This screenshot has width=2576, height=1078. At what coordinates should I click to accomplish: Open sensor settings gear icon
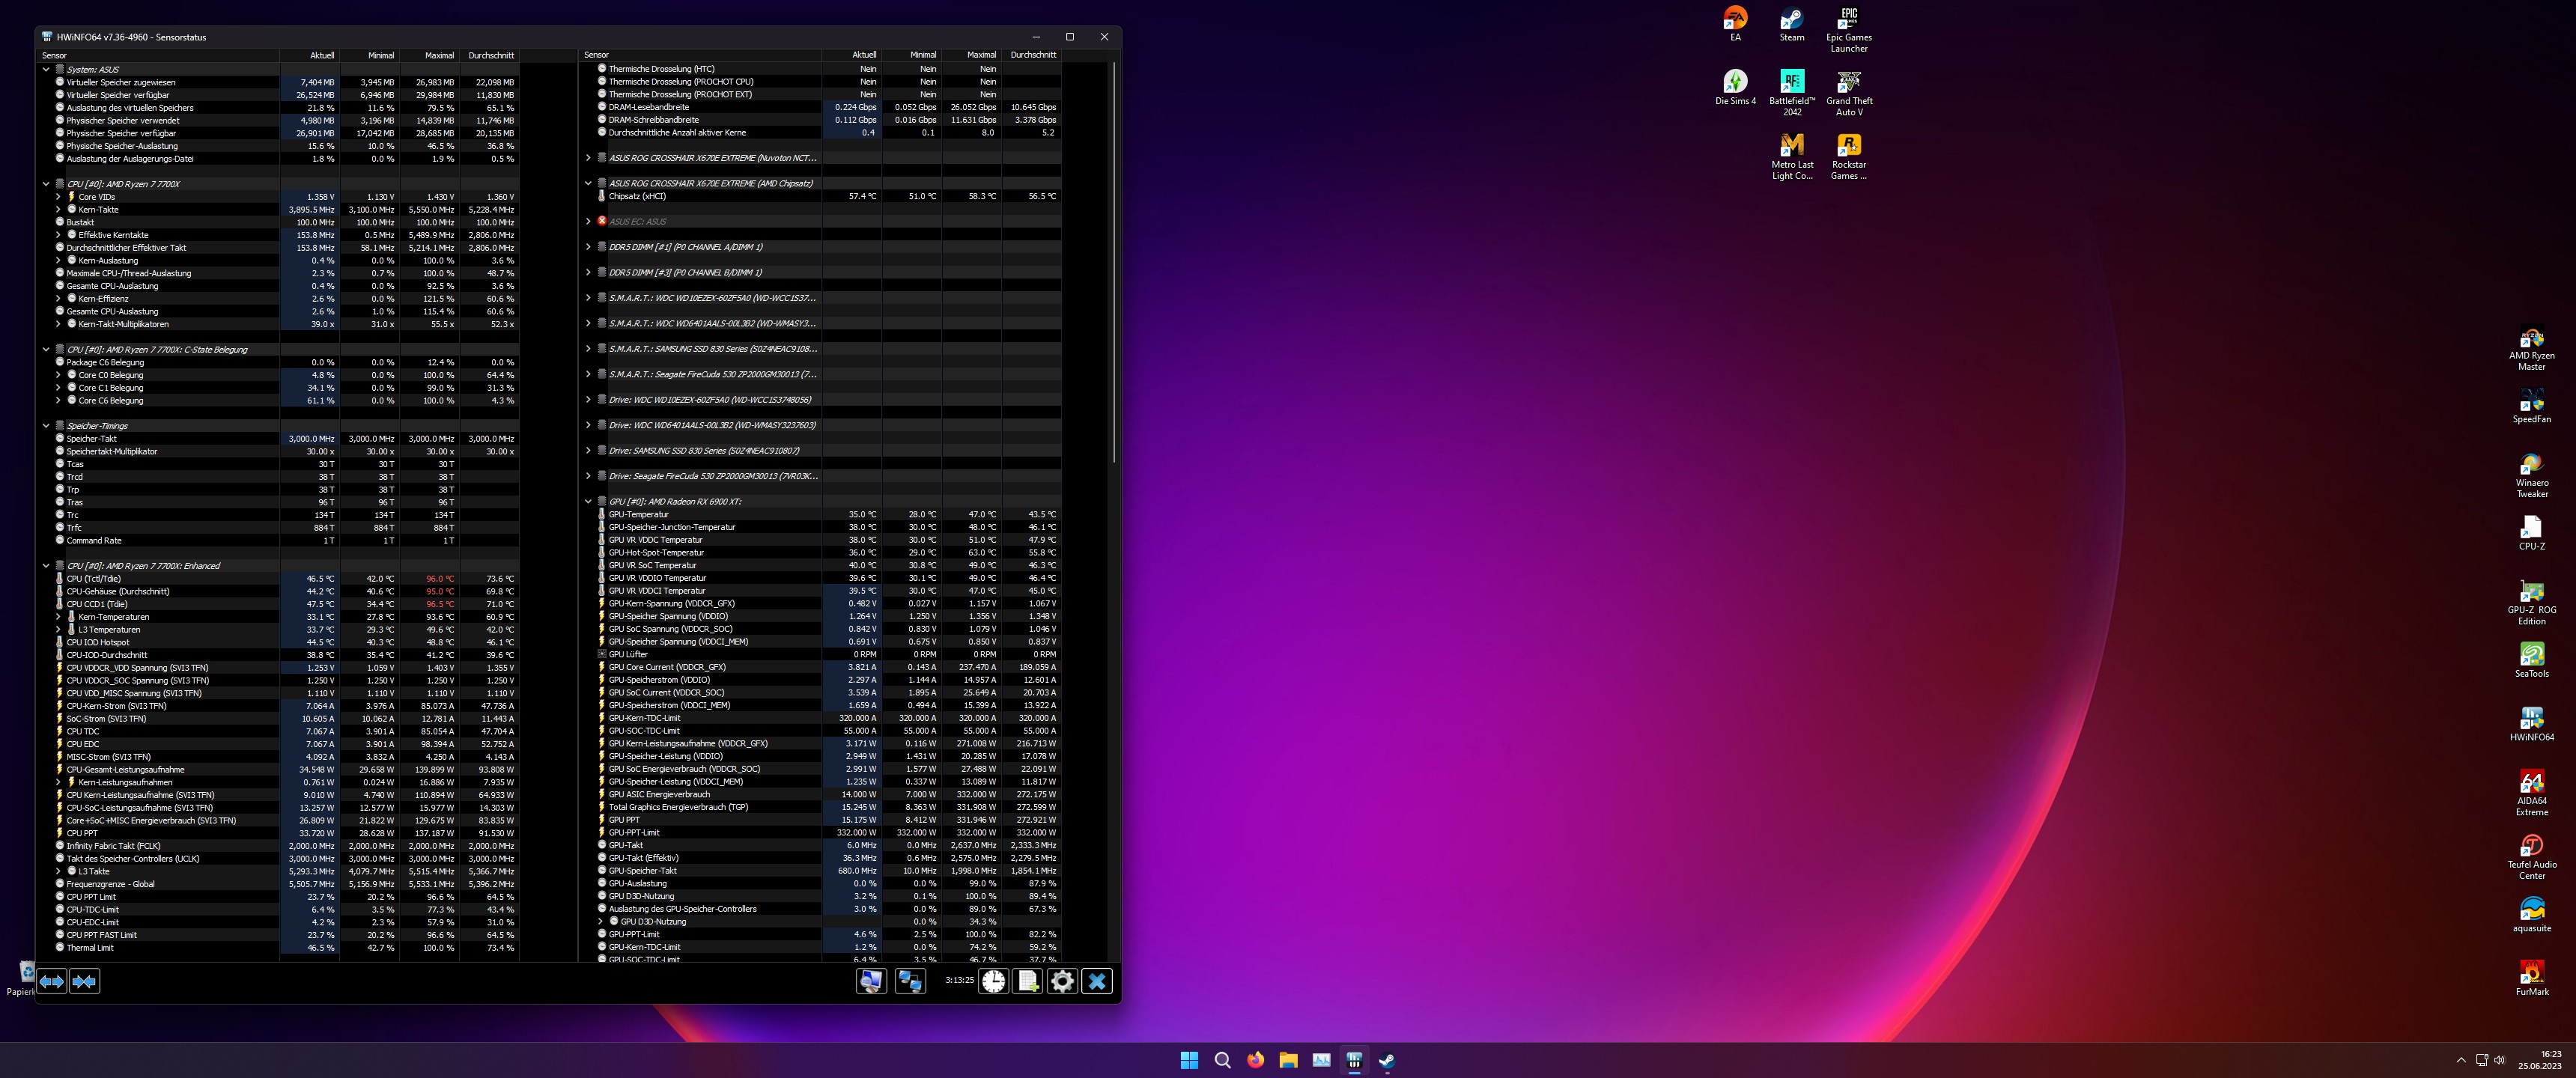click(1062, 981)
